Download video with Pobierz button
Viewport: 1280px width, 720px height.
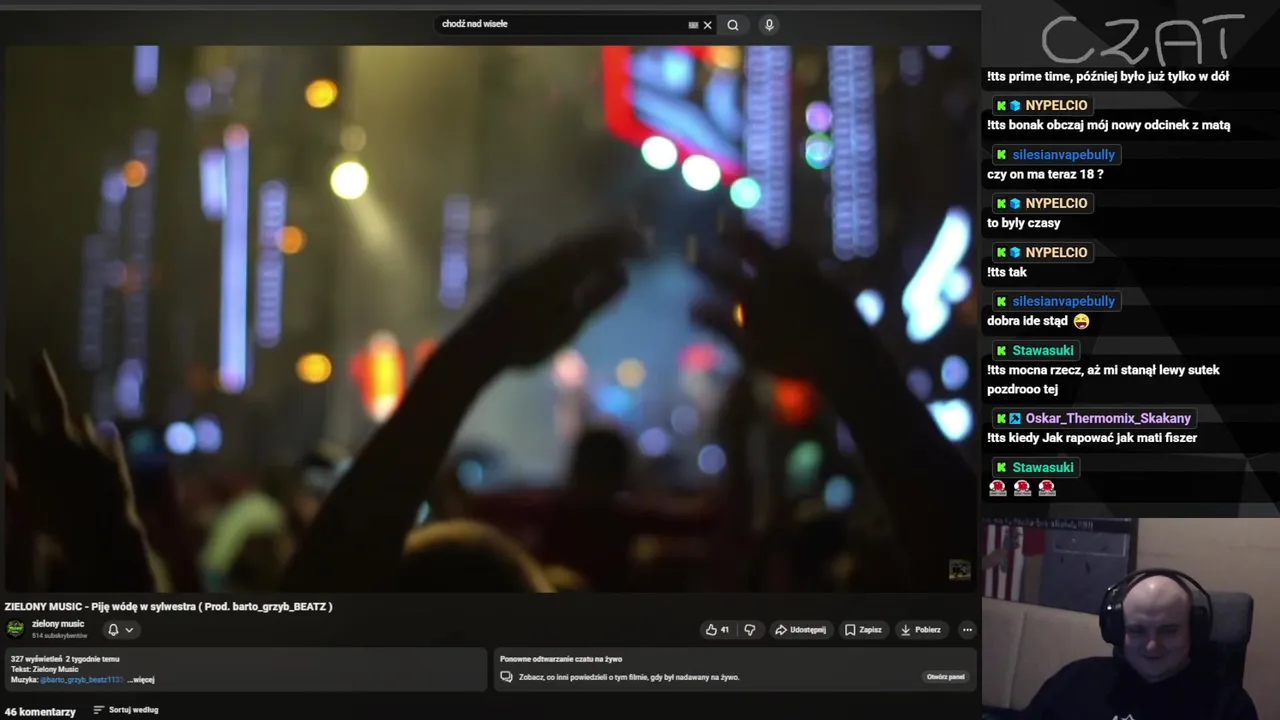point(921,630)
